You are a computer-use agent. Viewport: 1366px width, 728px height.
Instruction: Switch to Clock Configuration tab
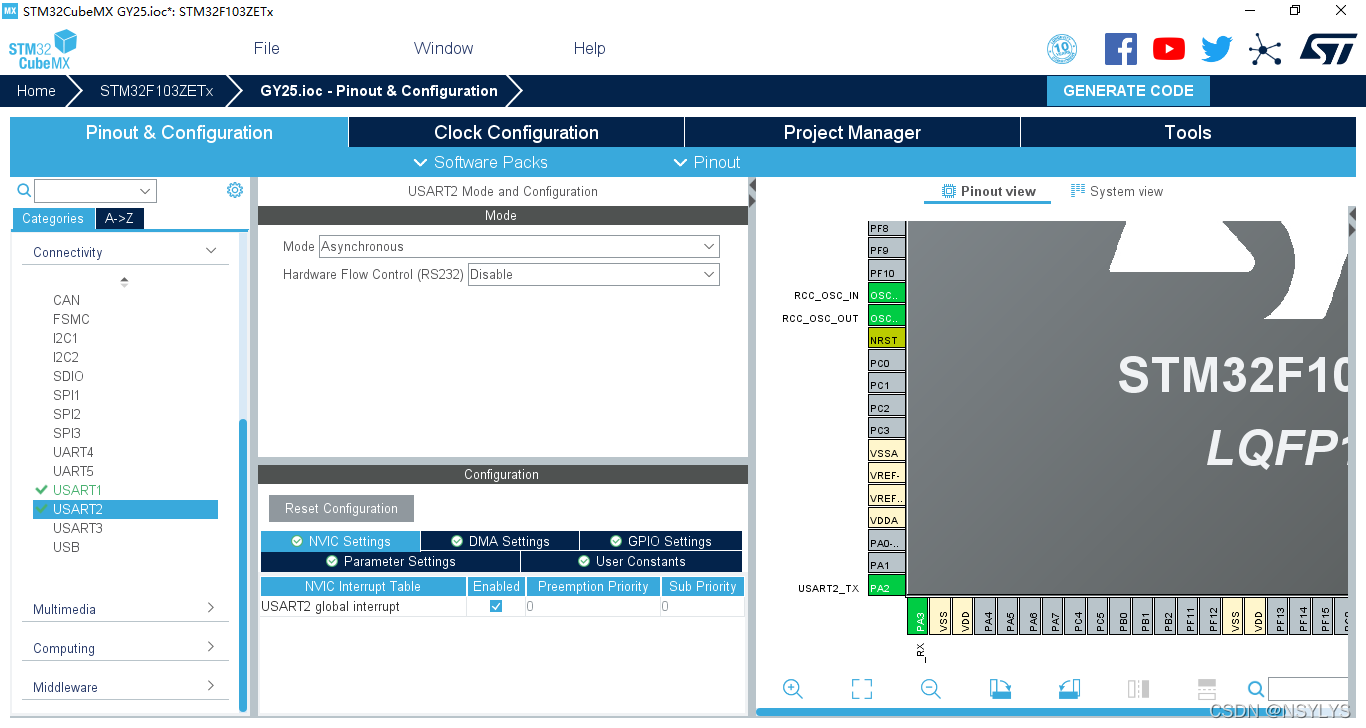pos(516,132)
